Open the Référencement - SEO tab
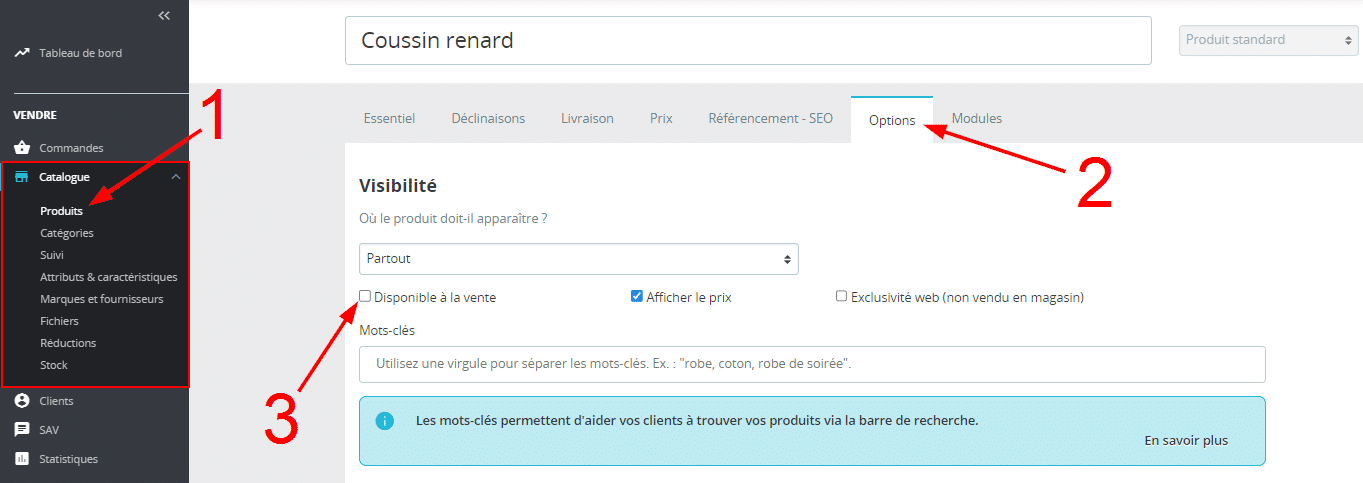Screen dimensions: 1363x483 (x=770, y=118)
